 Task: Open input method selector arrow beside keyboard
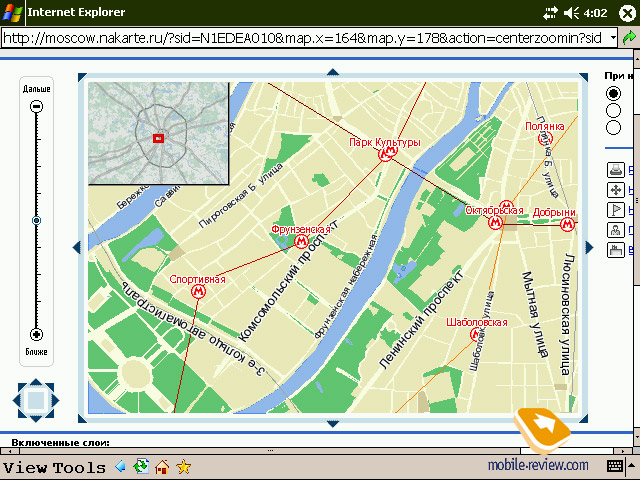click(631, 466)
